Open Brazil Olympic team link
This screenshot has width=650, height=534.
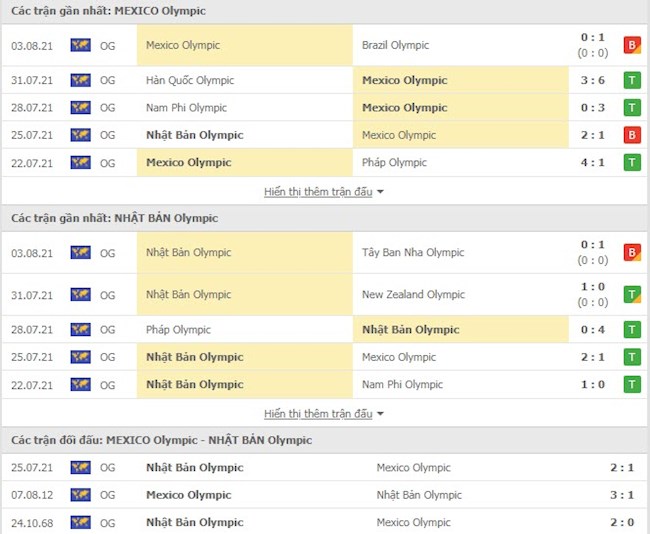395,45
